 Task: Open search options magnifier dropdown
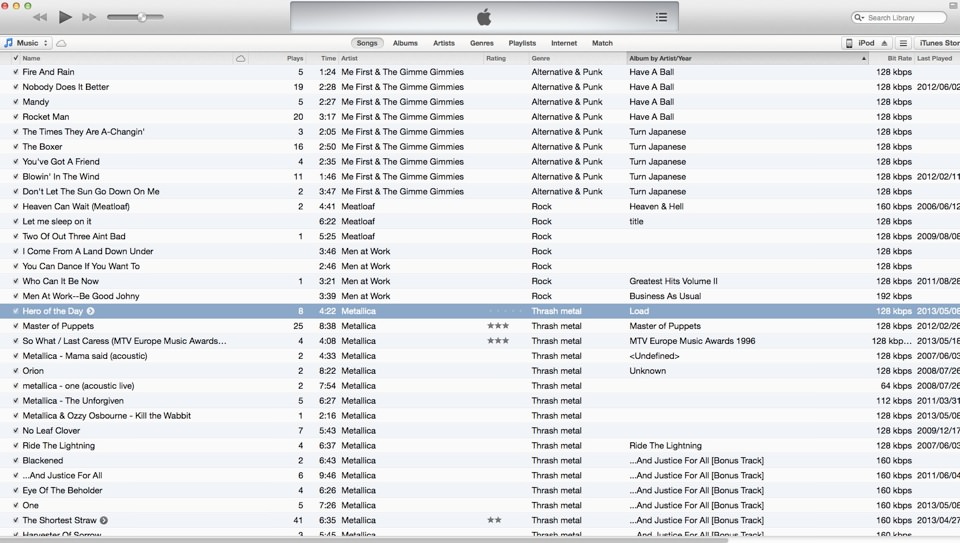[859, 18]
